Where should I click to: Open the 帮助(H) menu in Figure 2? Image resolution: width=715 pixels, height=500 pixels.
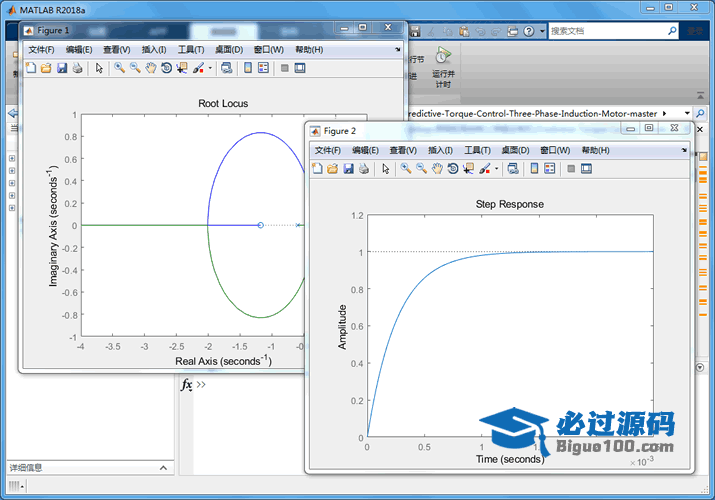tap(596, 150)
